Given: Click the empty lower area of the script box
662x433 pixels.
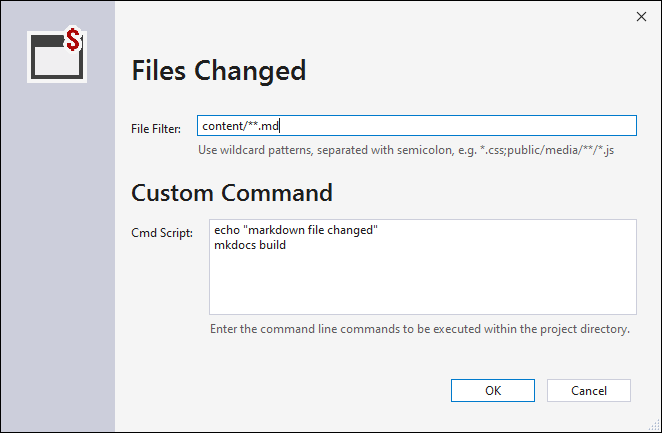Looking at the screenshot, I should [x=423, y=285].
